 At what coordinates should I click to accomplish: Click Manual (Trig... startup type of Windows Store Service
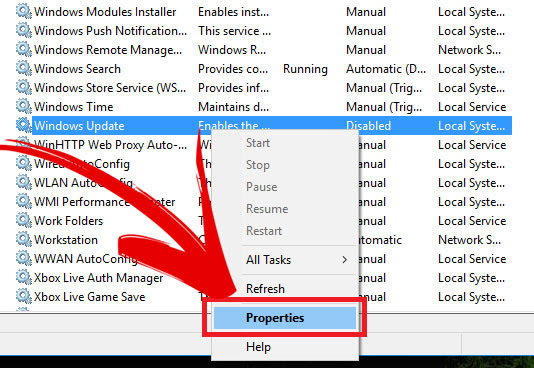click(x=384, y=88)
